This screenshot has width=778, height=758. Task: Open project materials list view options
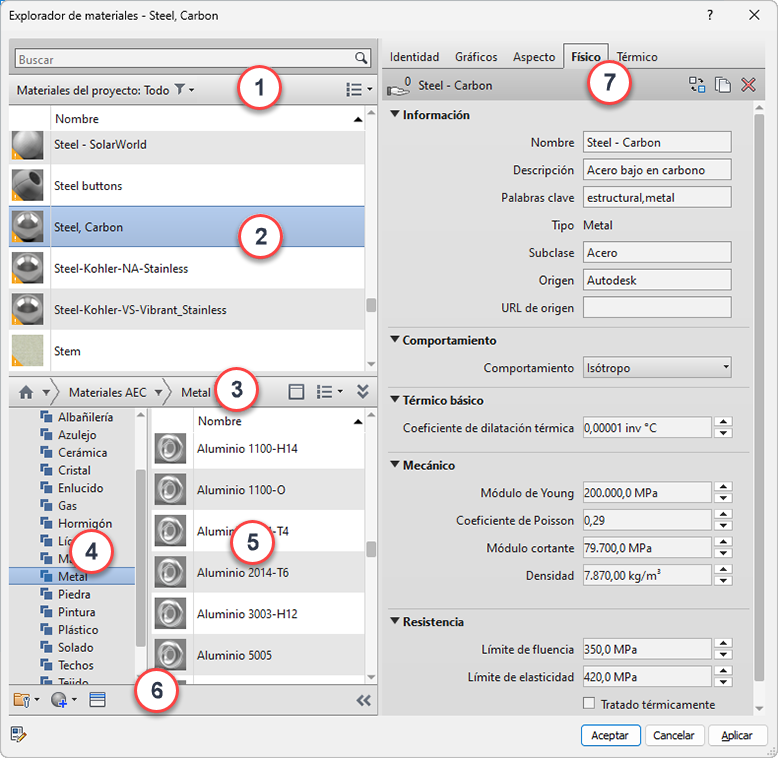[359, 90]
